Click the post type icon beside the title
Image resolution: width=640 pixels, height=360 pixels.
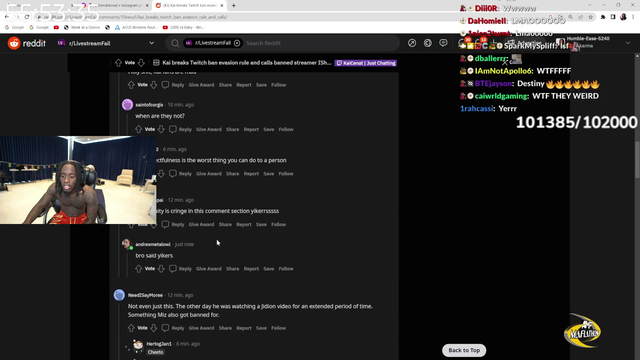pos(156,63)
